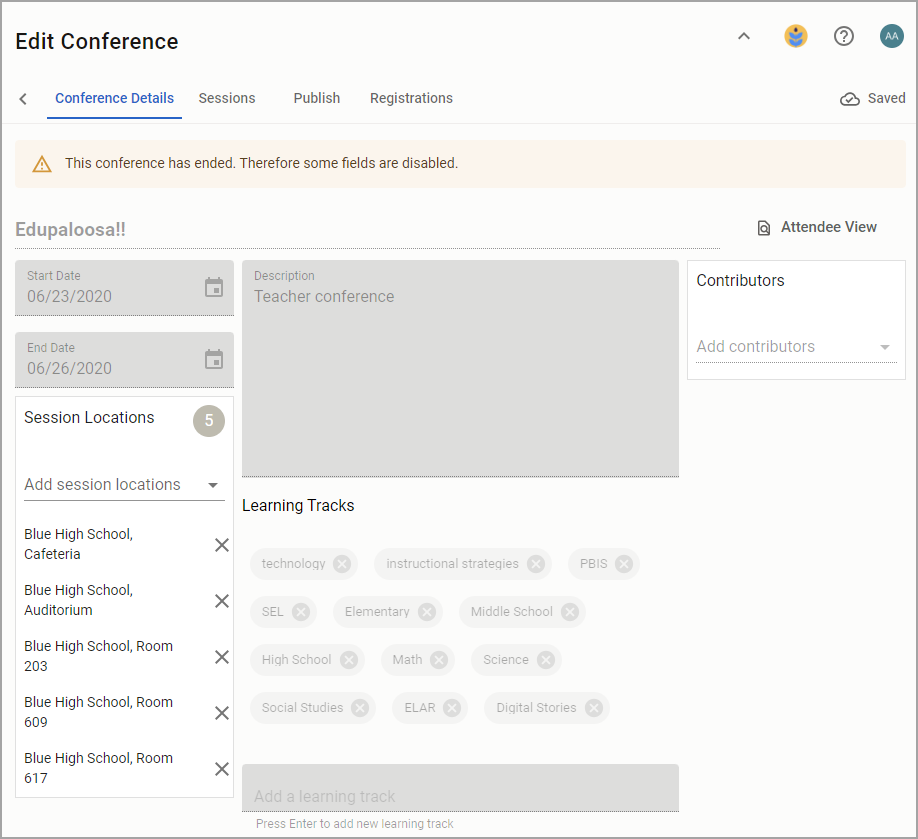This screenshot has width=918, height=839.
Task: Click the Add a learning track field
Action: click(460, 788)
